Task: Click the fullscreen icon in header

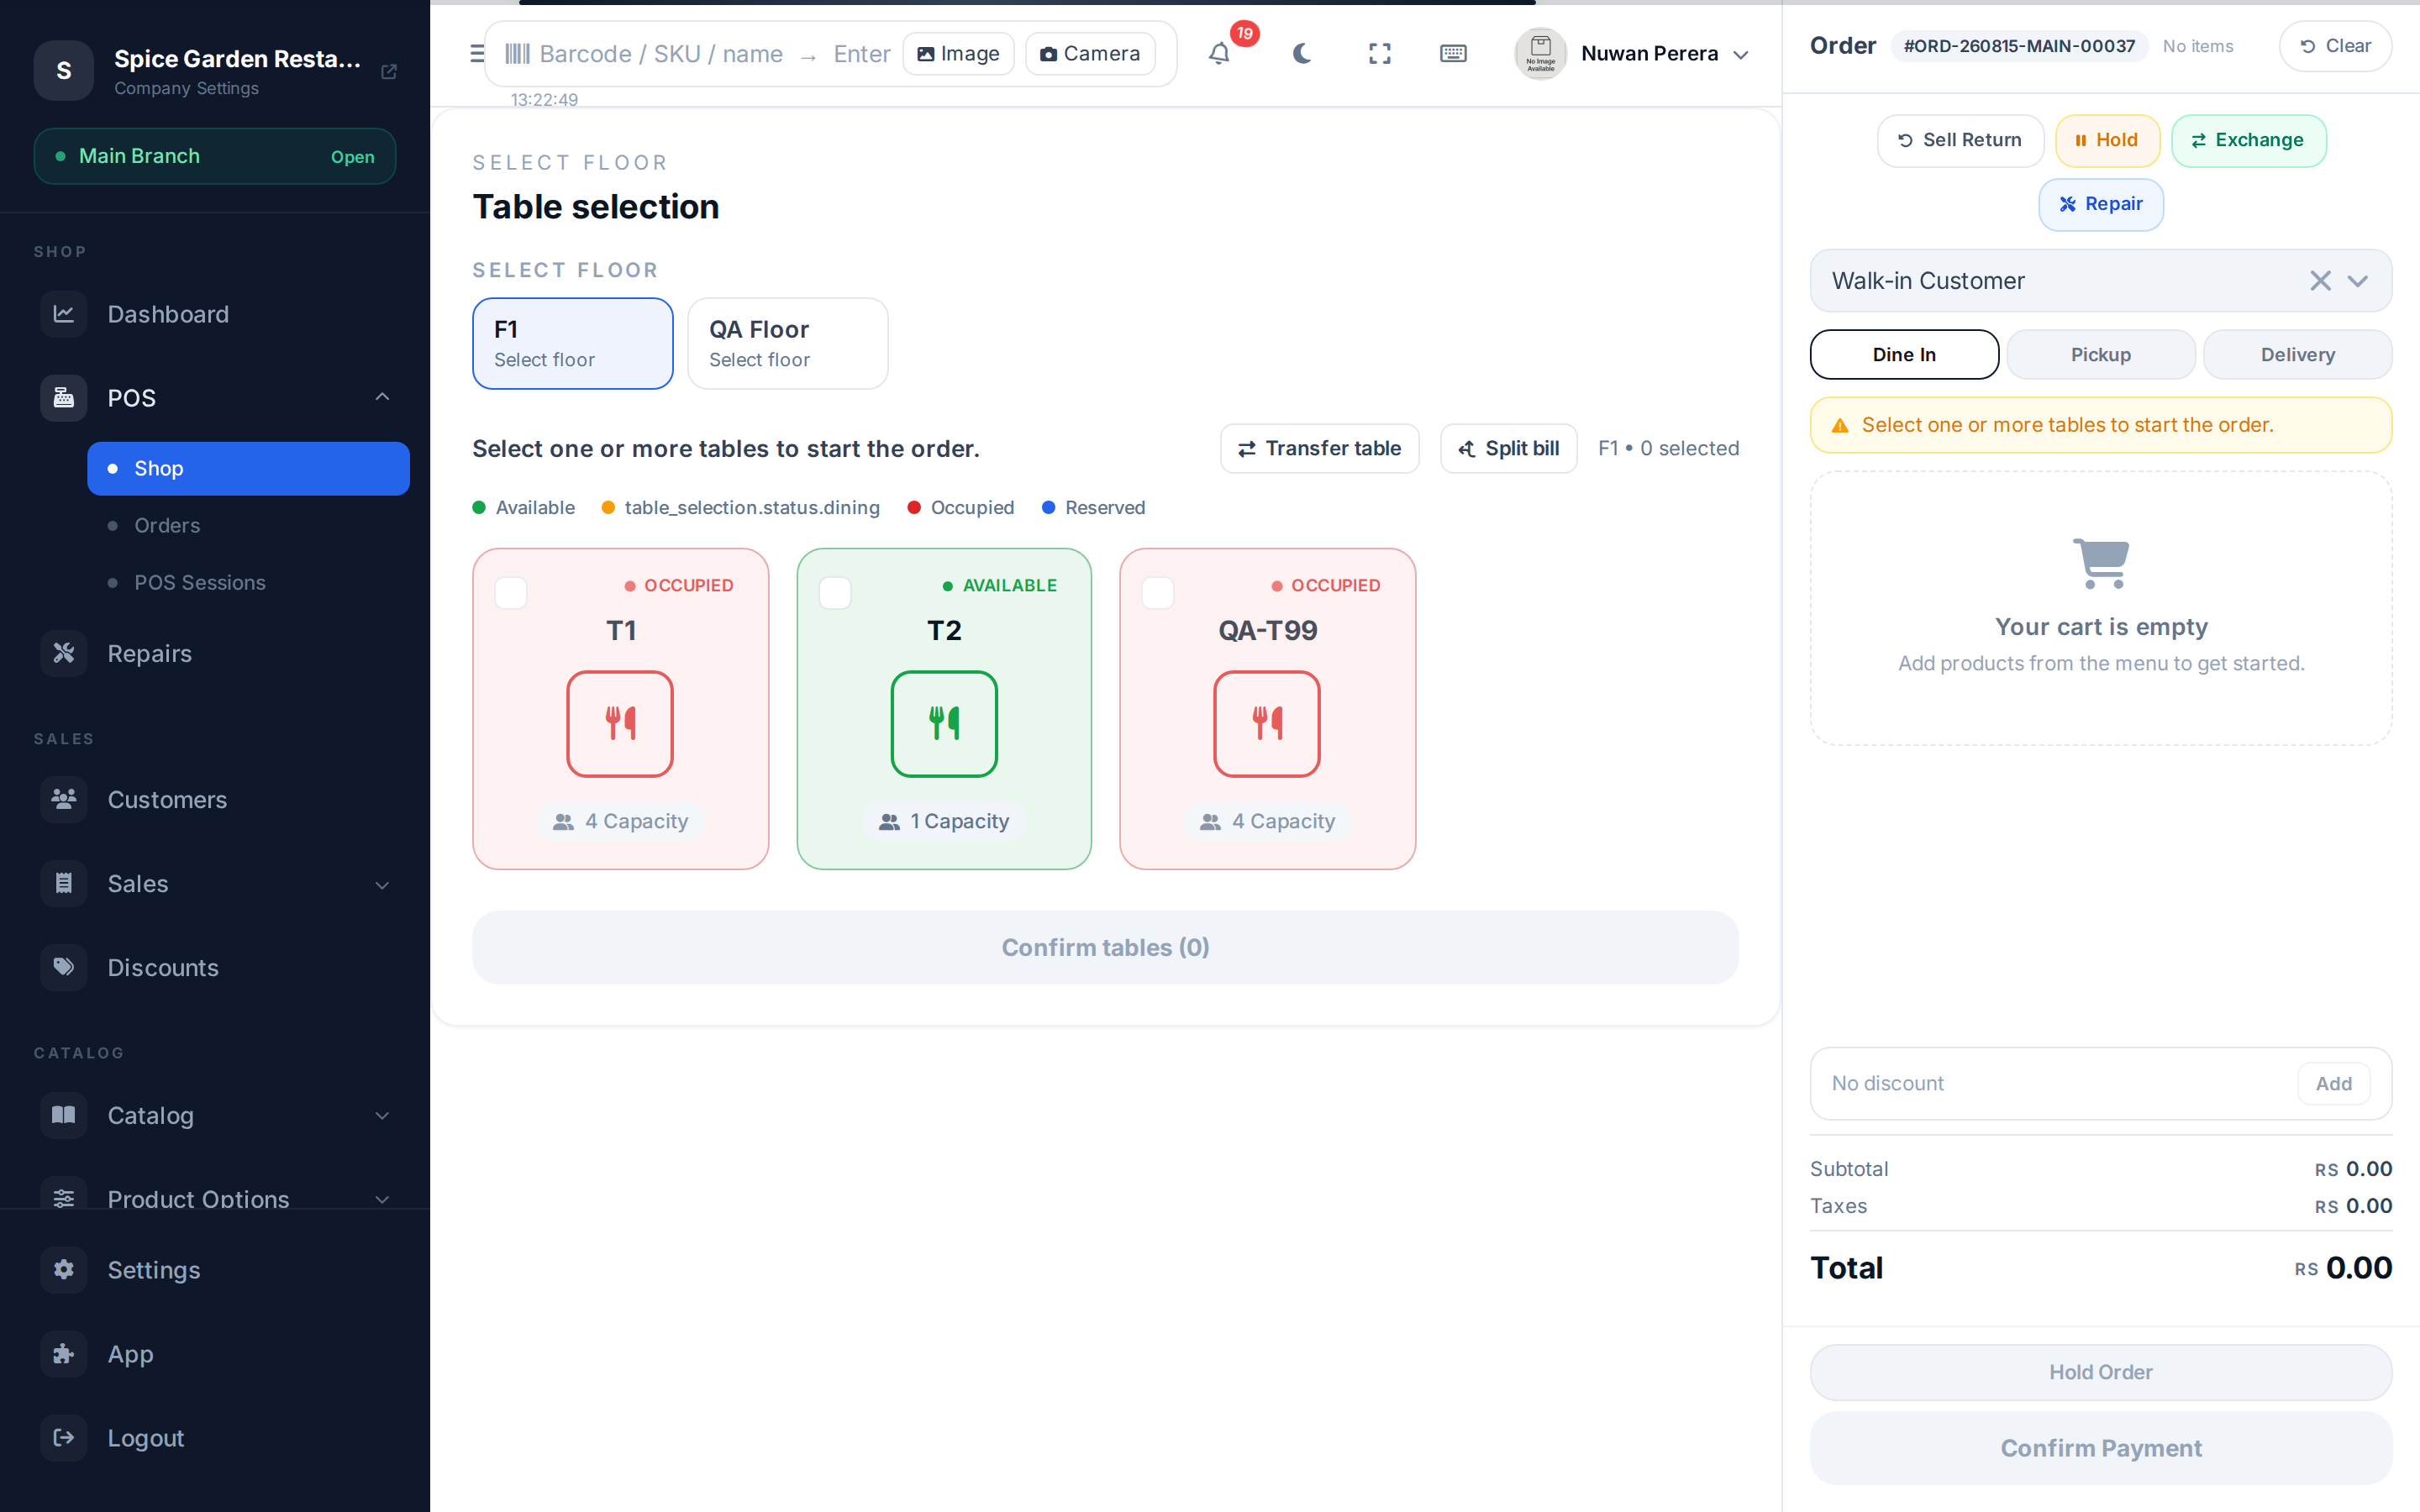Action: point(1379,54)
